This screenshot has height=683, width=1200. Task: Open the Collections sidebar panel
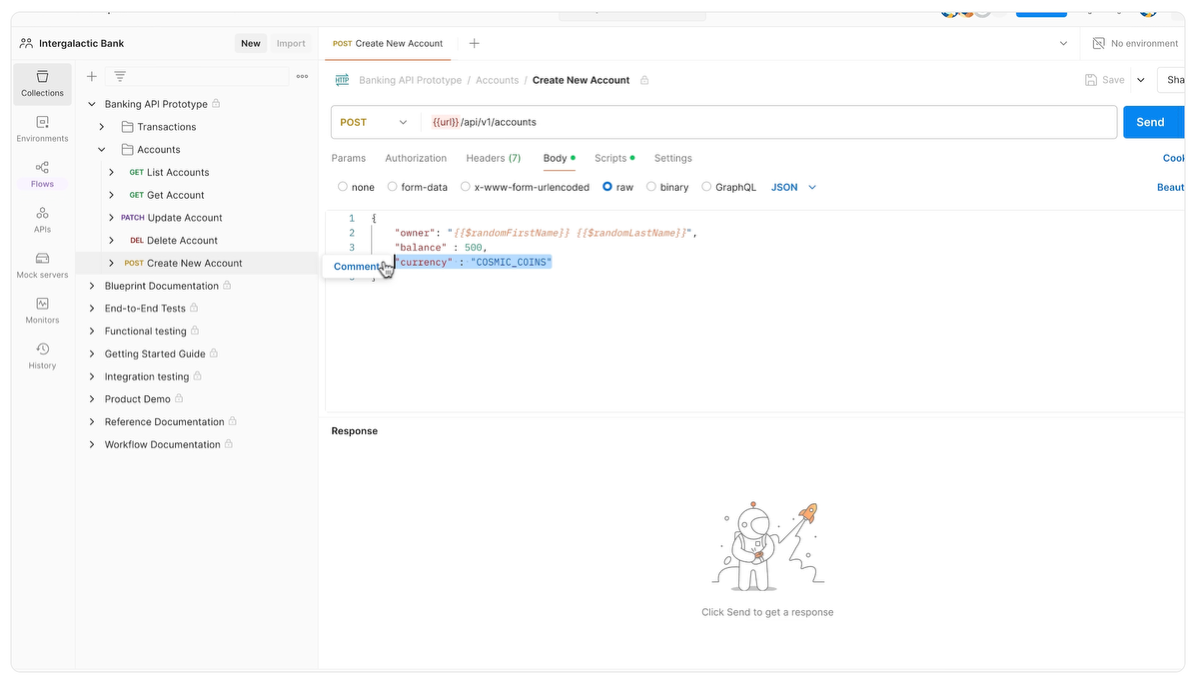tap(42, 84)
